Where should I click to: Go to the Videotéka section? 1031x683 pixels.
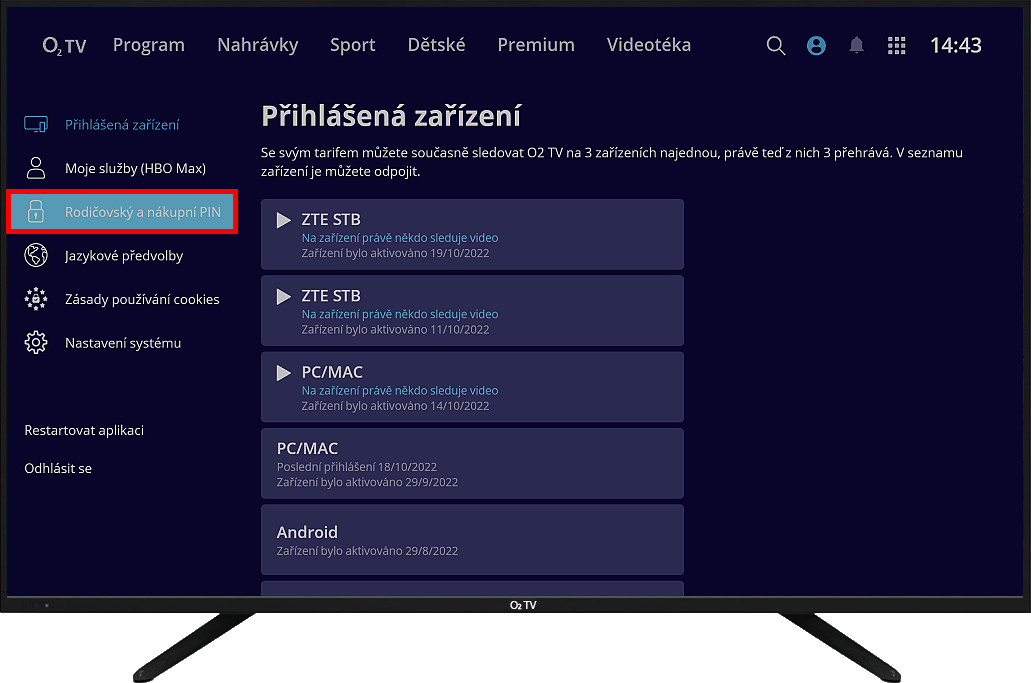pos(648,45)
